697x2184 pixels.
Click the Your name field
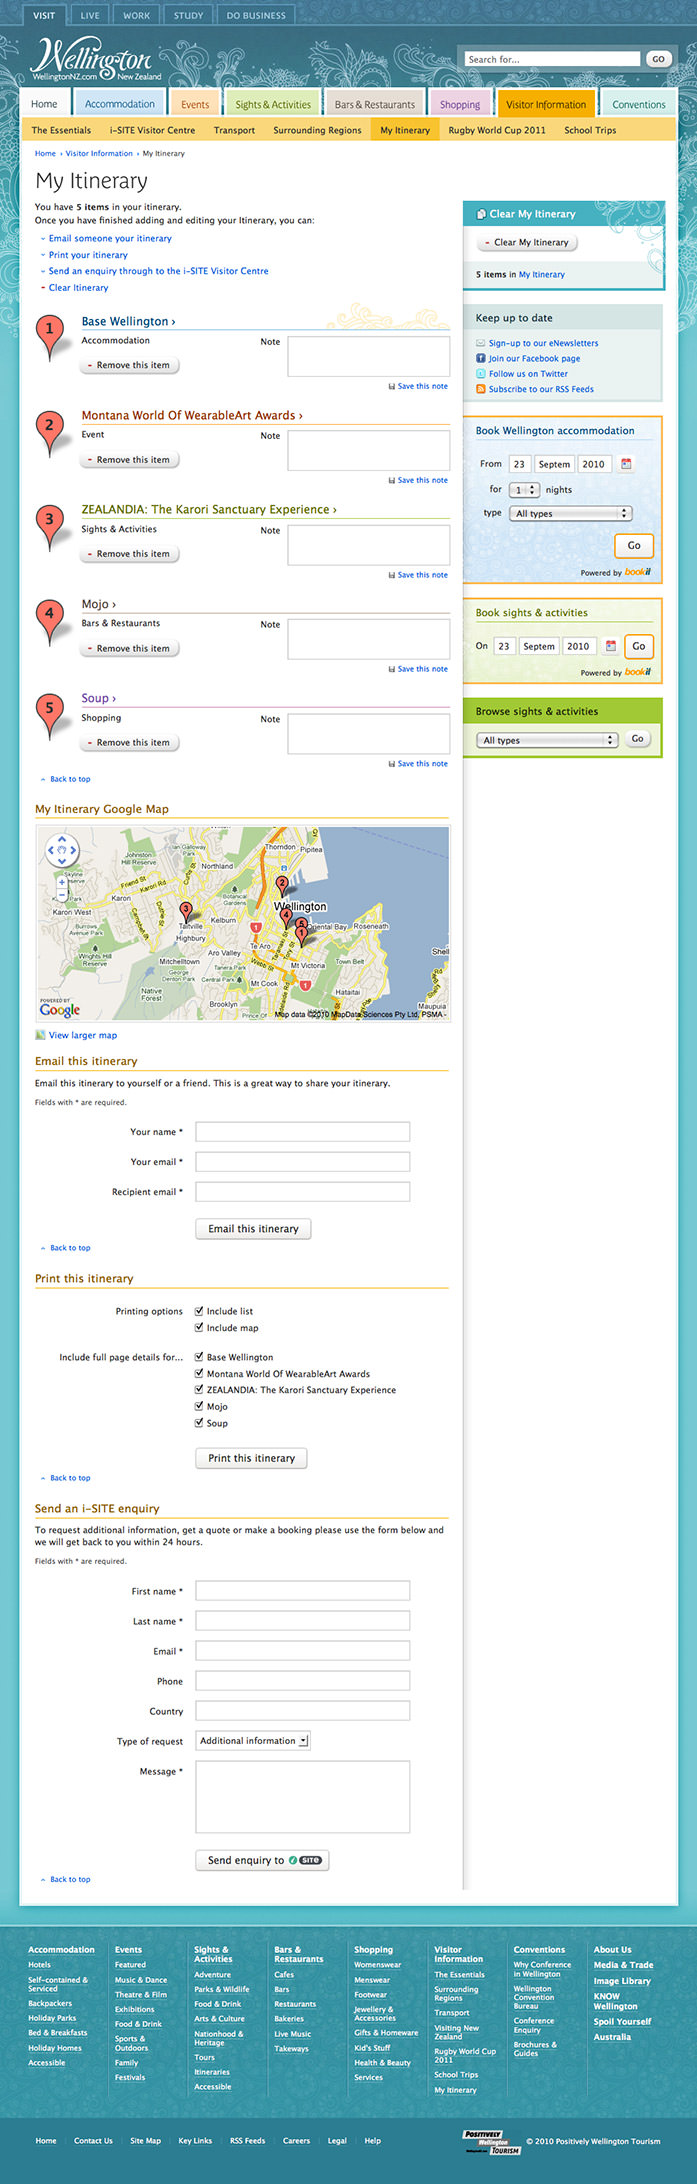(x=303, y=1132)
